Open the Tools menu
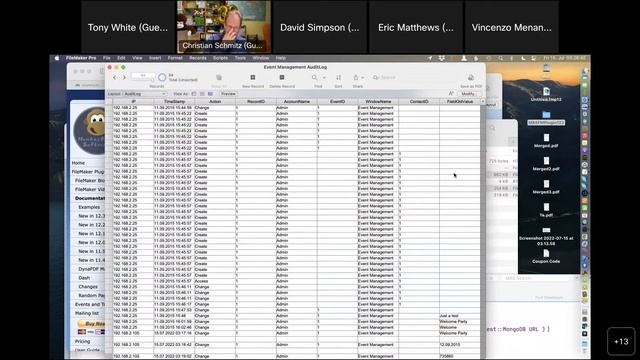Image resolution: width=640 pixels, height=360 pixels. click(240, 58)
